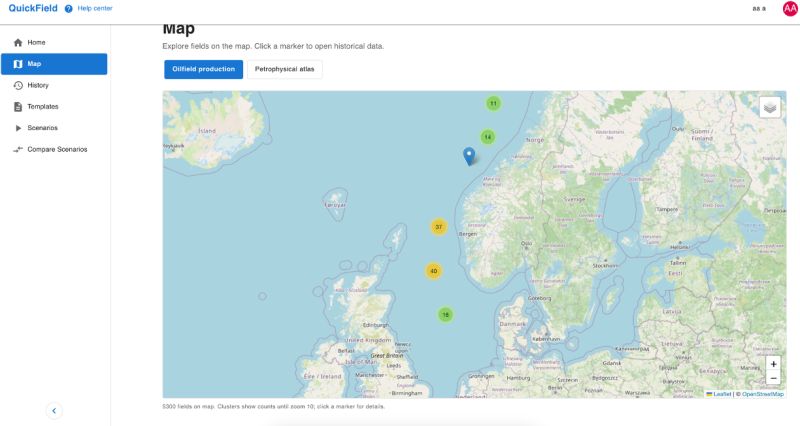Click the 'aa a' username text
Image resolution: width=800 pixels, height=426 pixels.
coord(759,9)
